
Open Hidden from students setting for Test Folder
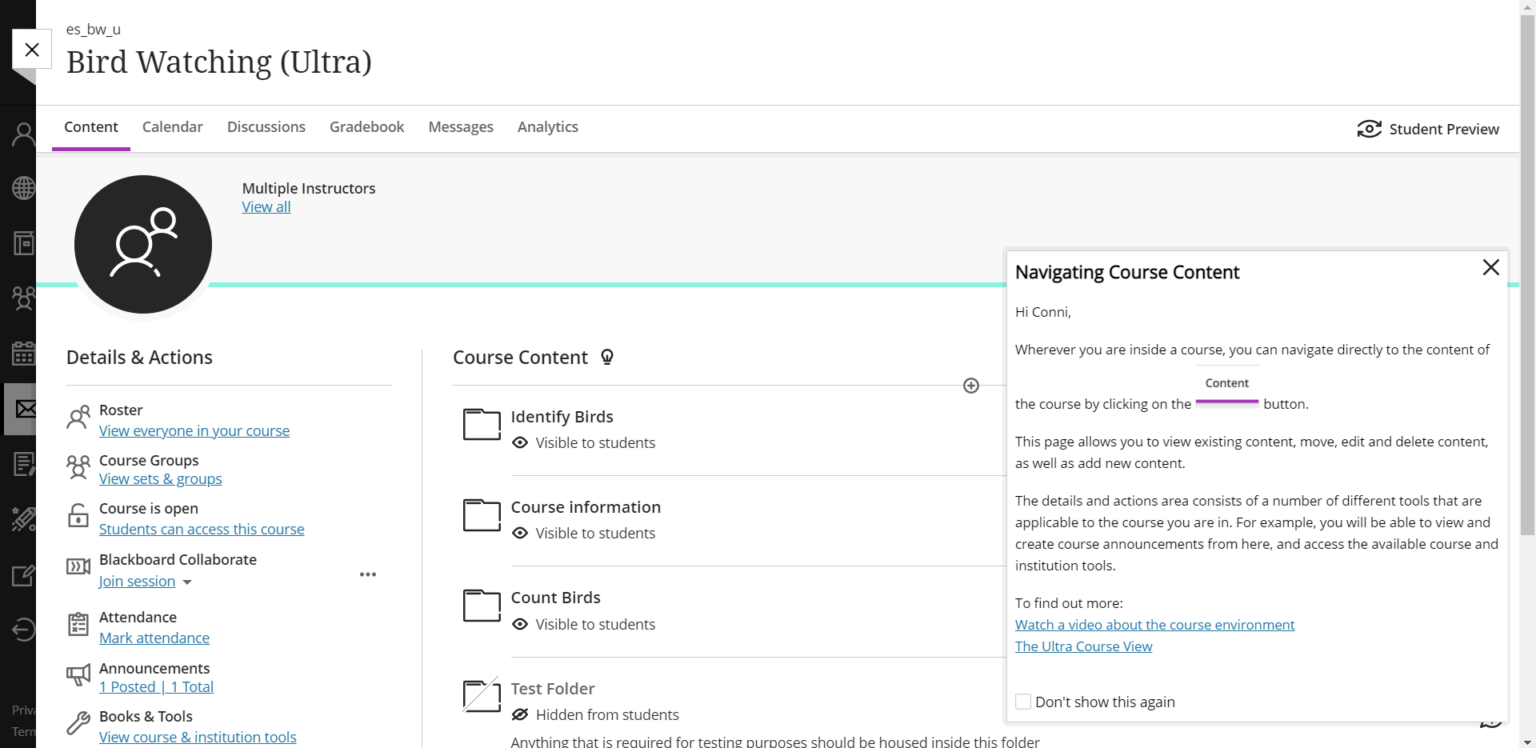pos(607,714)
